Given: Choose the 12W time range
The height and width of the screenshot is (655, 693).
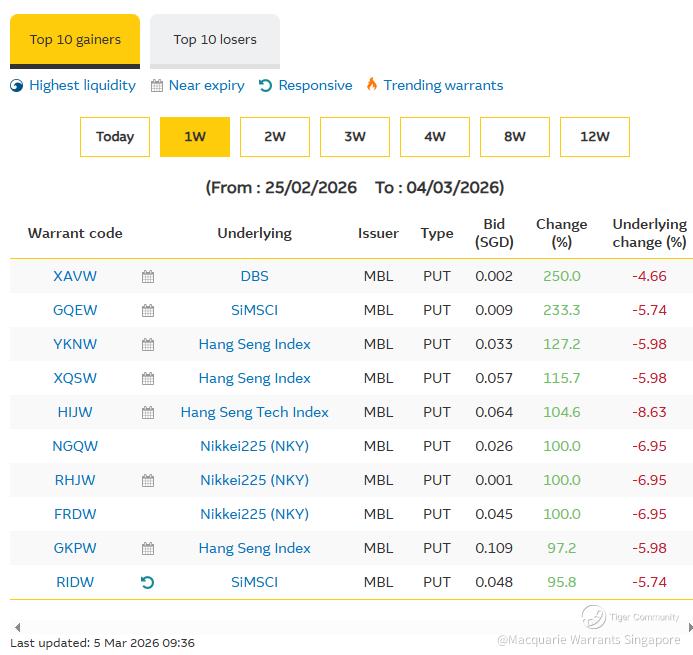Looking at the screenshot, I should coord(595,137).
